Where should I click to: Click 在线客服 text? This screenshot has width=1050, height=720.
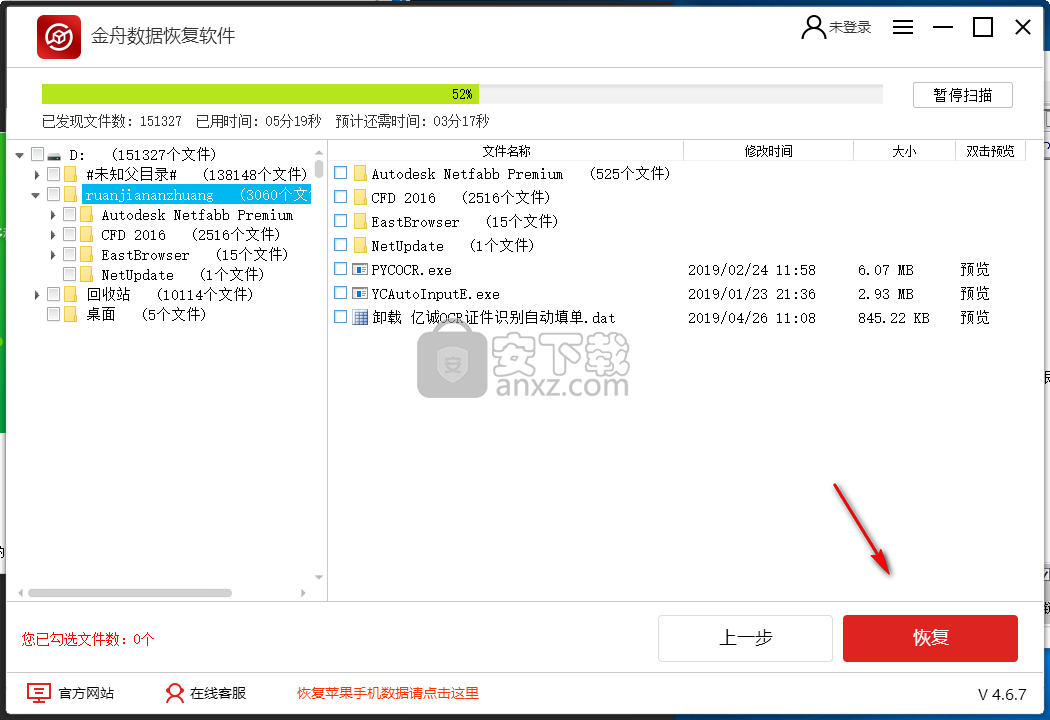click(x=218, y=693)
